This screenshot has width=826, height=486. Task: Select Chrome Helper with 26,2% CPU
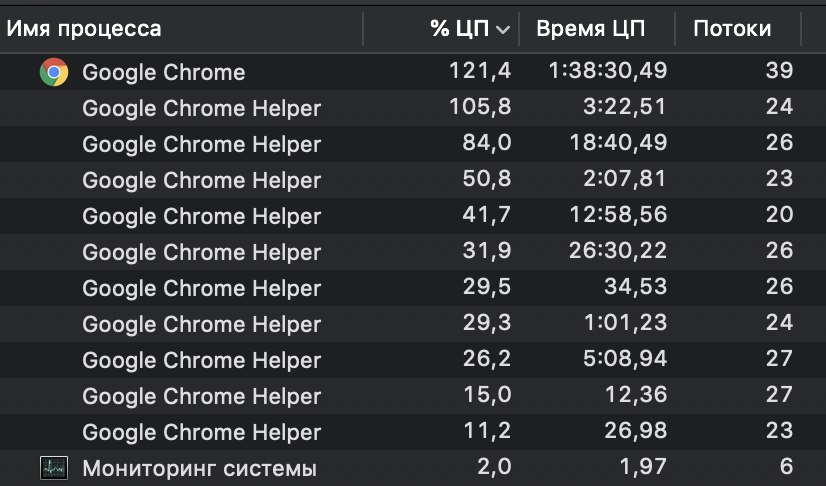click(413, 360)
